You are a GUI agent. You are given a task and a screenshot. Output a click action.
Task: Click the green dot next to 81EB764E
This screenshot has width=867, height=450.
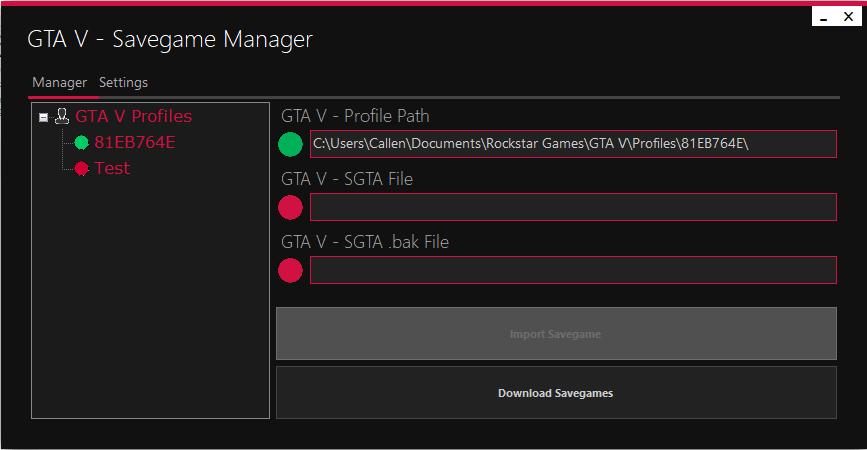pos(82,143)
